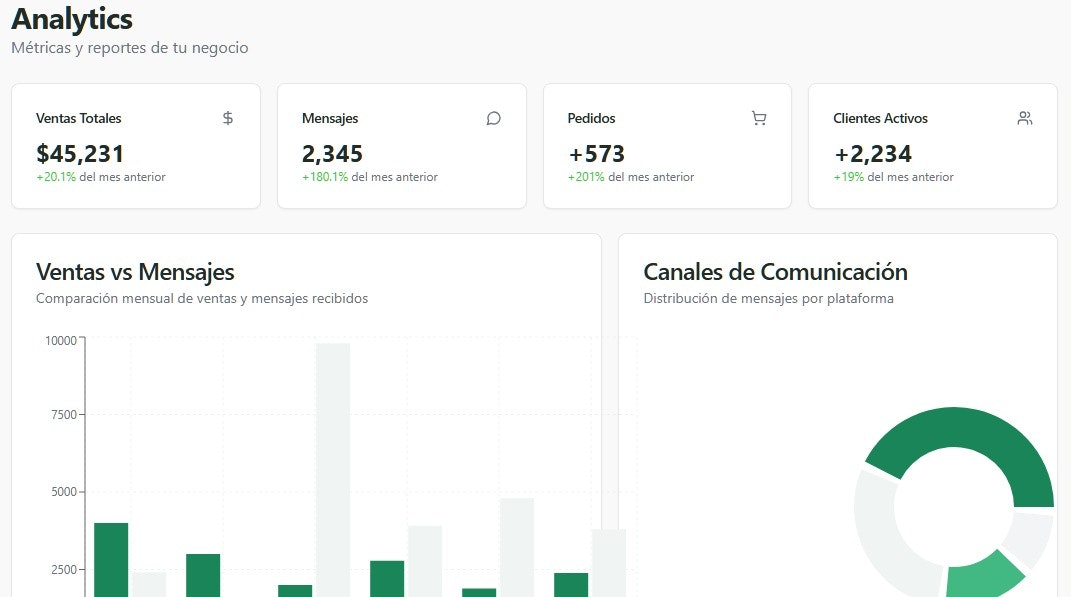1071x597 pixels.
Task: Click the +573 orders value
Action: click(596, 154)
